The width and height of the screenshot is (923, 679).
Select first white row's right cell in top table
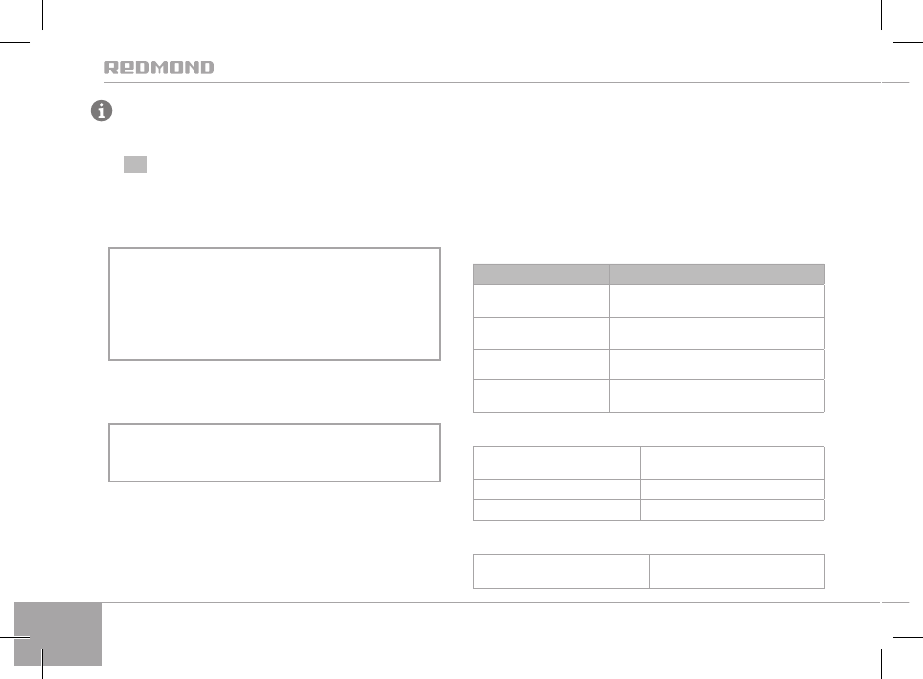click(x=717, y=298)
